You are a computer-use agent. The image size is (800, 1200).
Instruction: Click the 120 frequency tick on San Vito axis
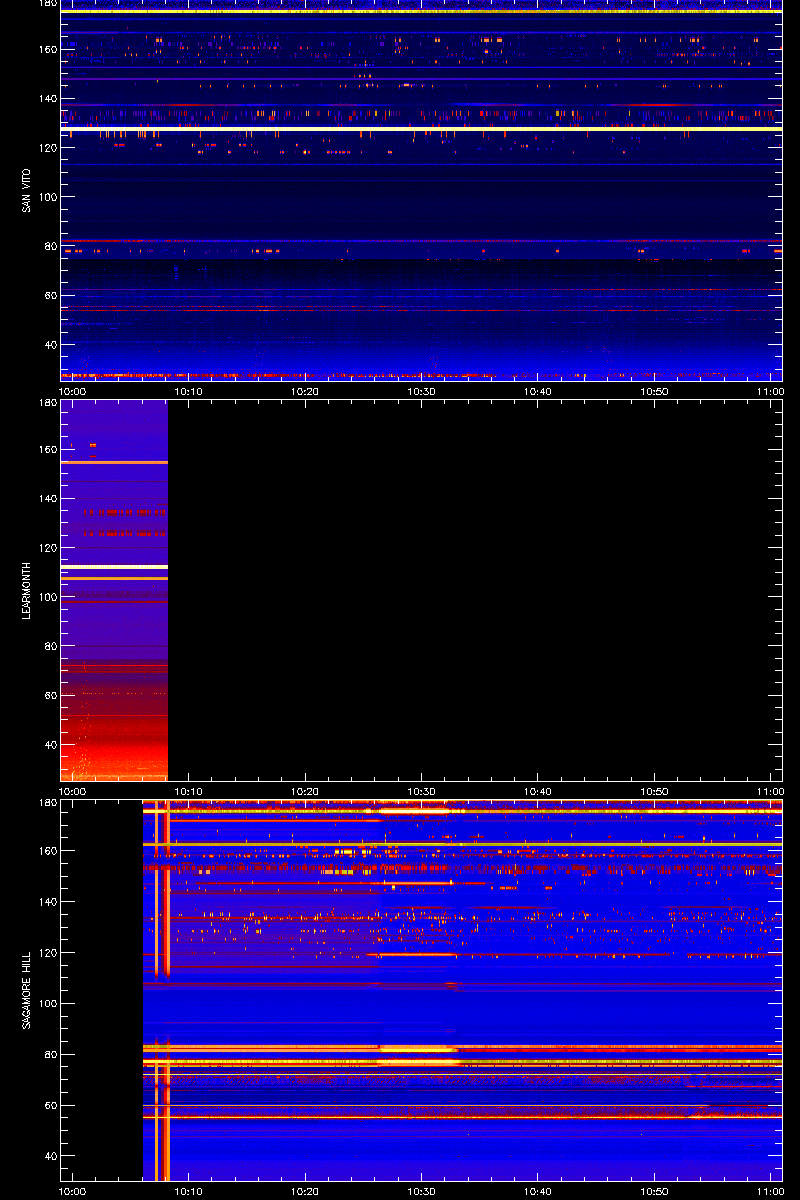coord(46,147)
